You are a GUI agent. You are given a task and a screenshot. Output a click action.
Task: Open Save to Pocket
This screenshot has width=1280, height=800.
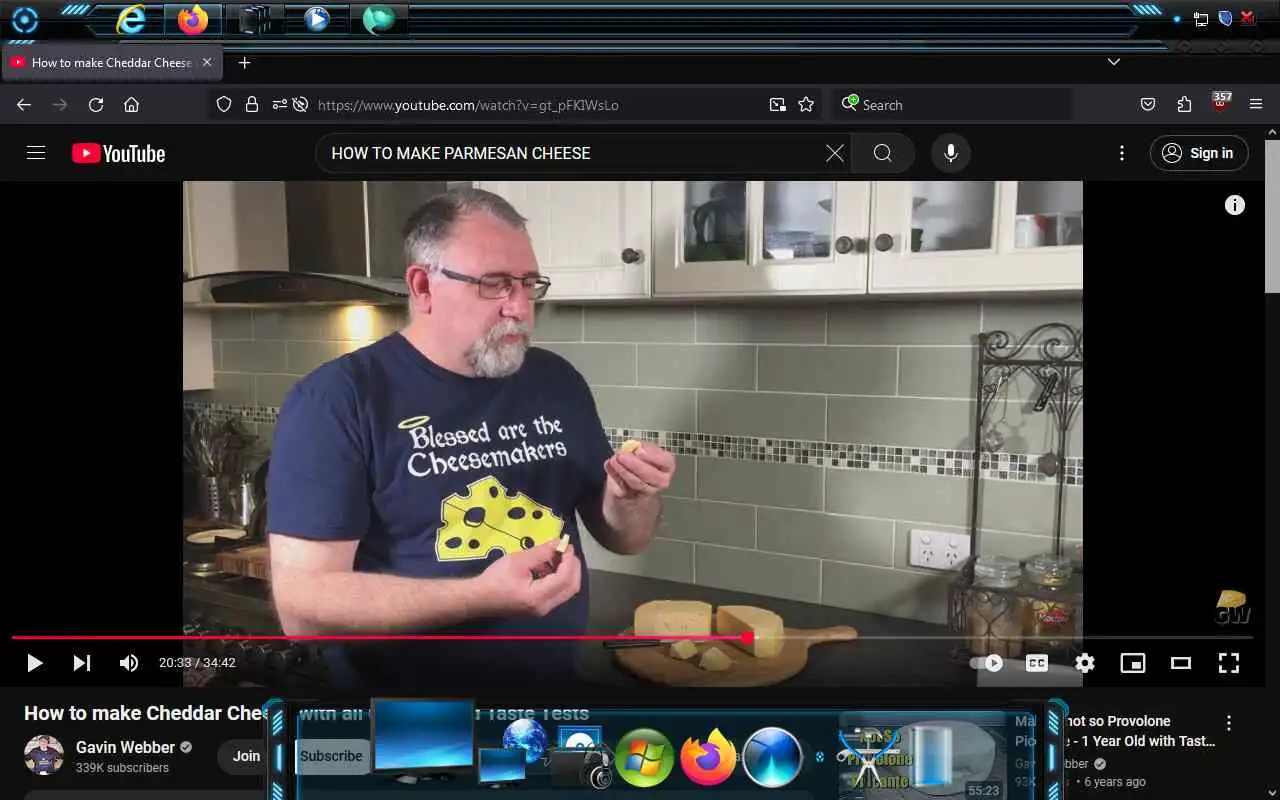point(1148,105)
